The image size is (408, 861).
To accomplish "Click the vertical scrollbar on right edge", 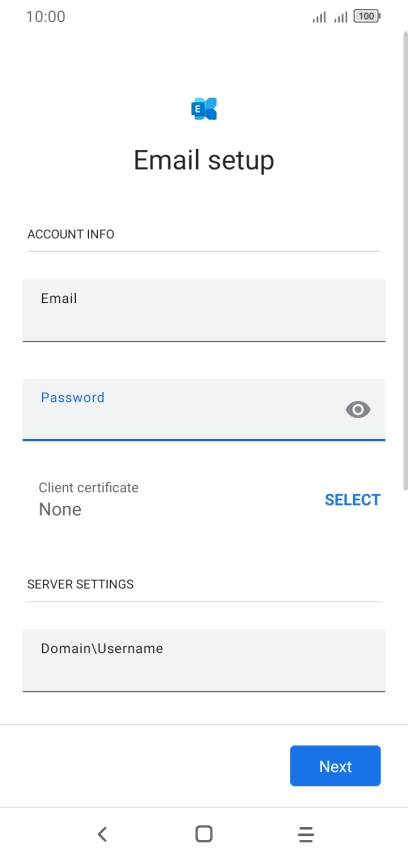I will point(405,261).
